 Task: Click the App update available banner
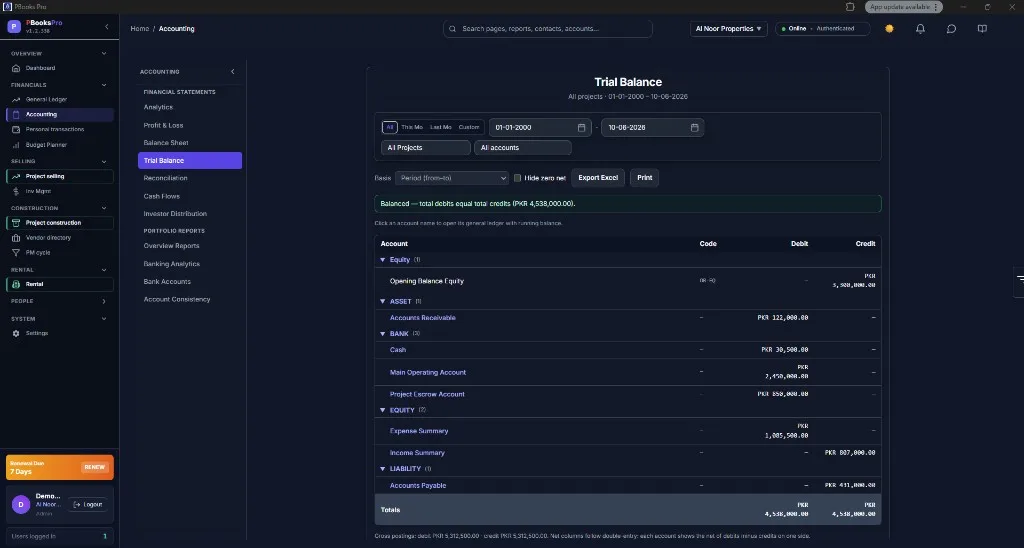tap(904, 7)
